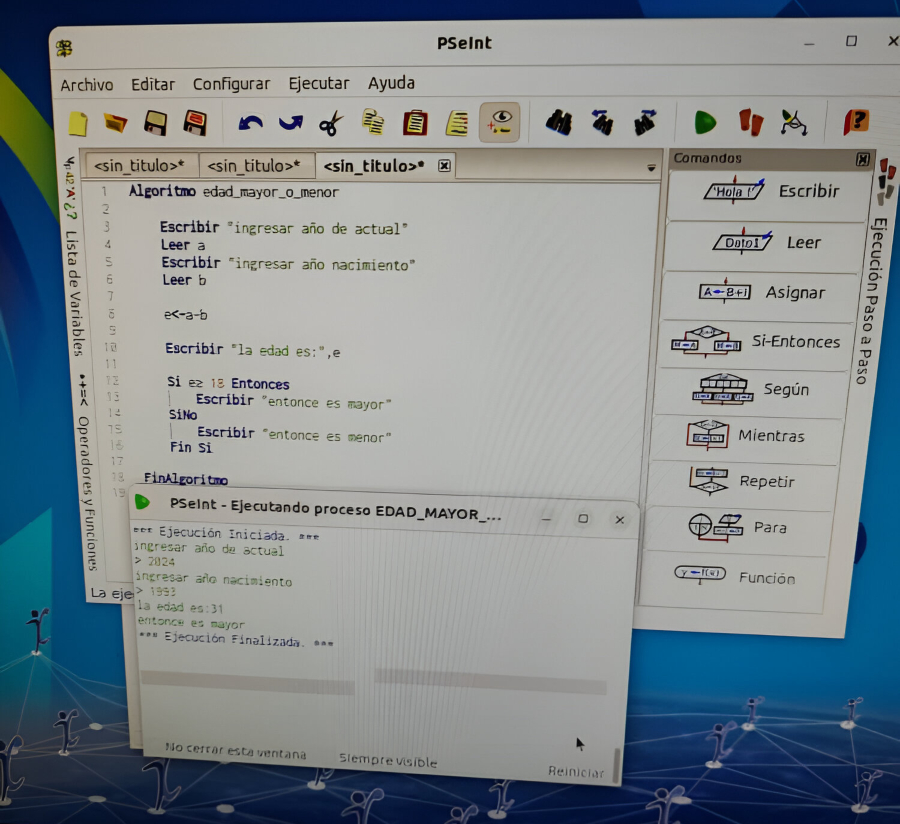Click the 'Si e≥ 18 Entonces' line
900x824 pixels.
[228, 383]
